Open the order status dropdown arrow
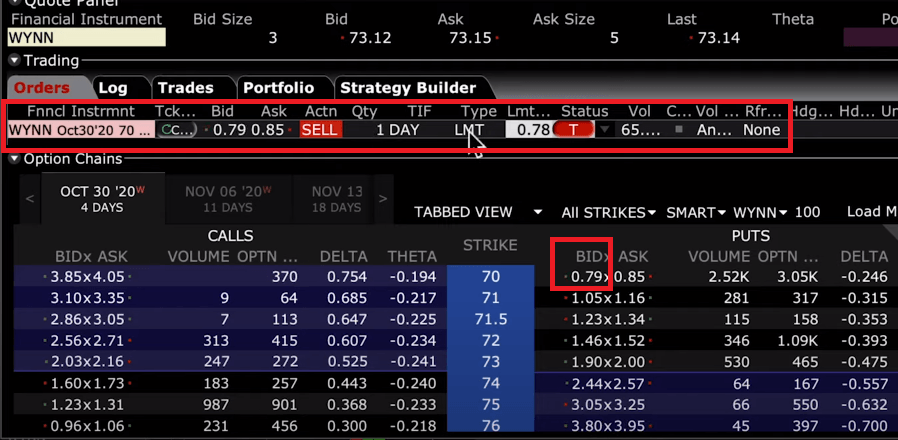This screenshot has width=898, height=440. point(604,130)
